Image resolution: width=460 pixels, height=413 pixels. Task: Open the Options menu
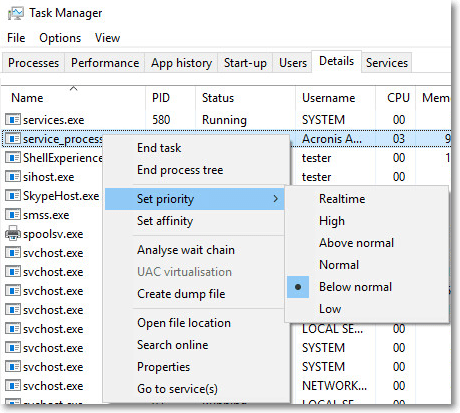(60, 38)
